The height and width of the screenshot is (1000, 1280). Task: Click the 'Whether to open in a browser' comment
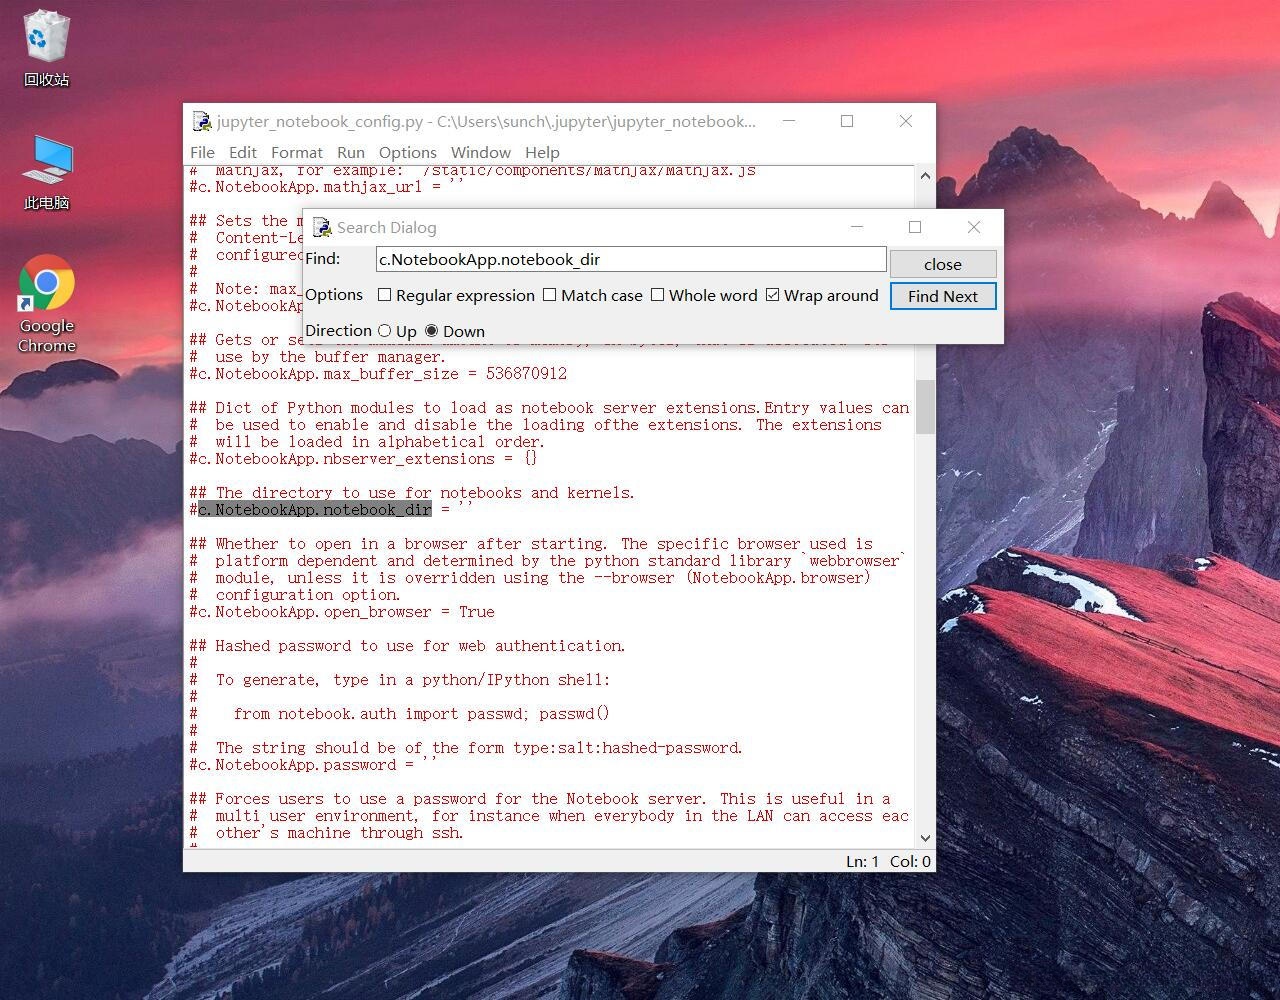[x=531, y=544]
